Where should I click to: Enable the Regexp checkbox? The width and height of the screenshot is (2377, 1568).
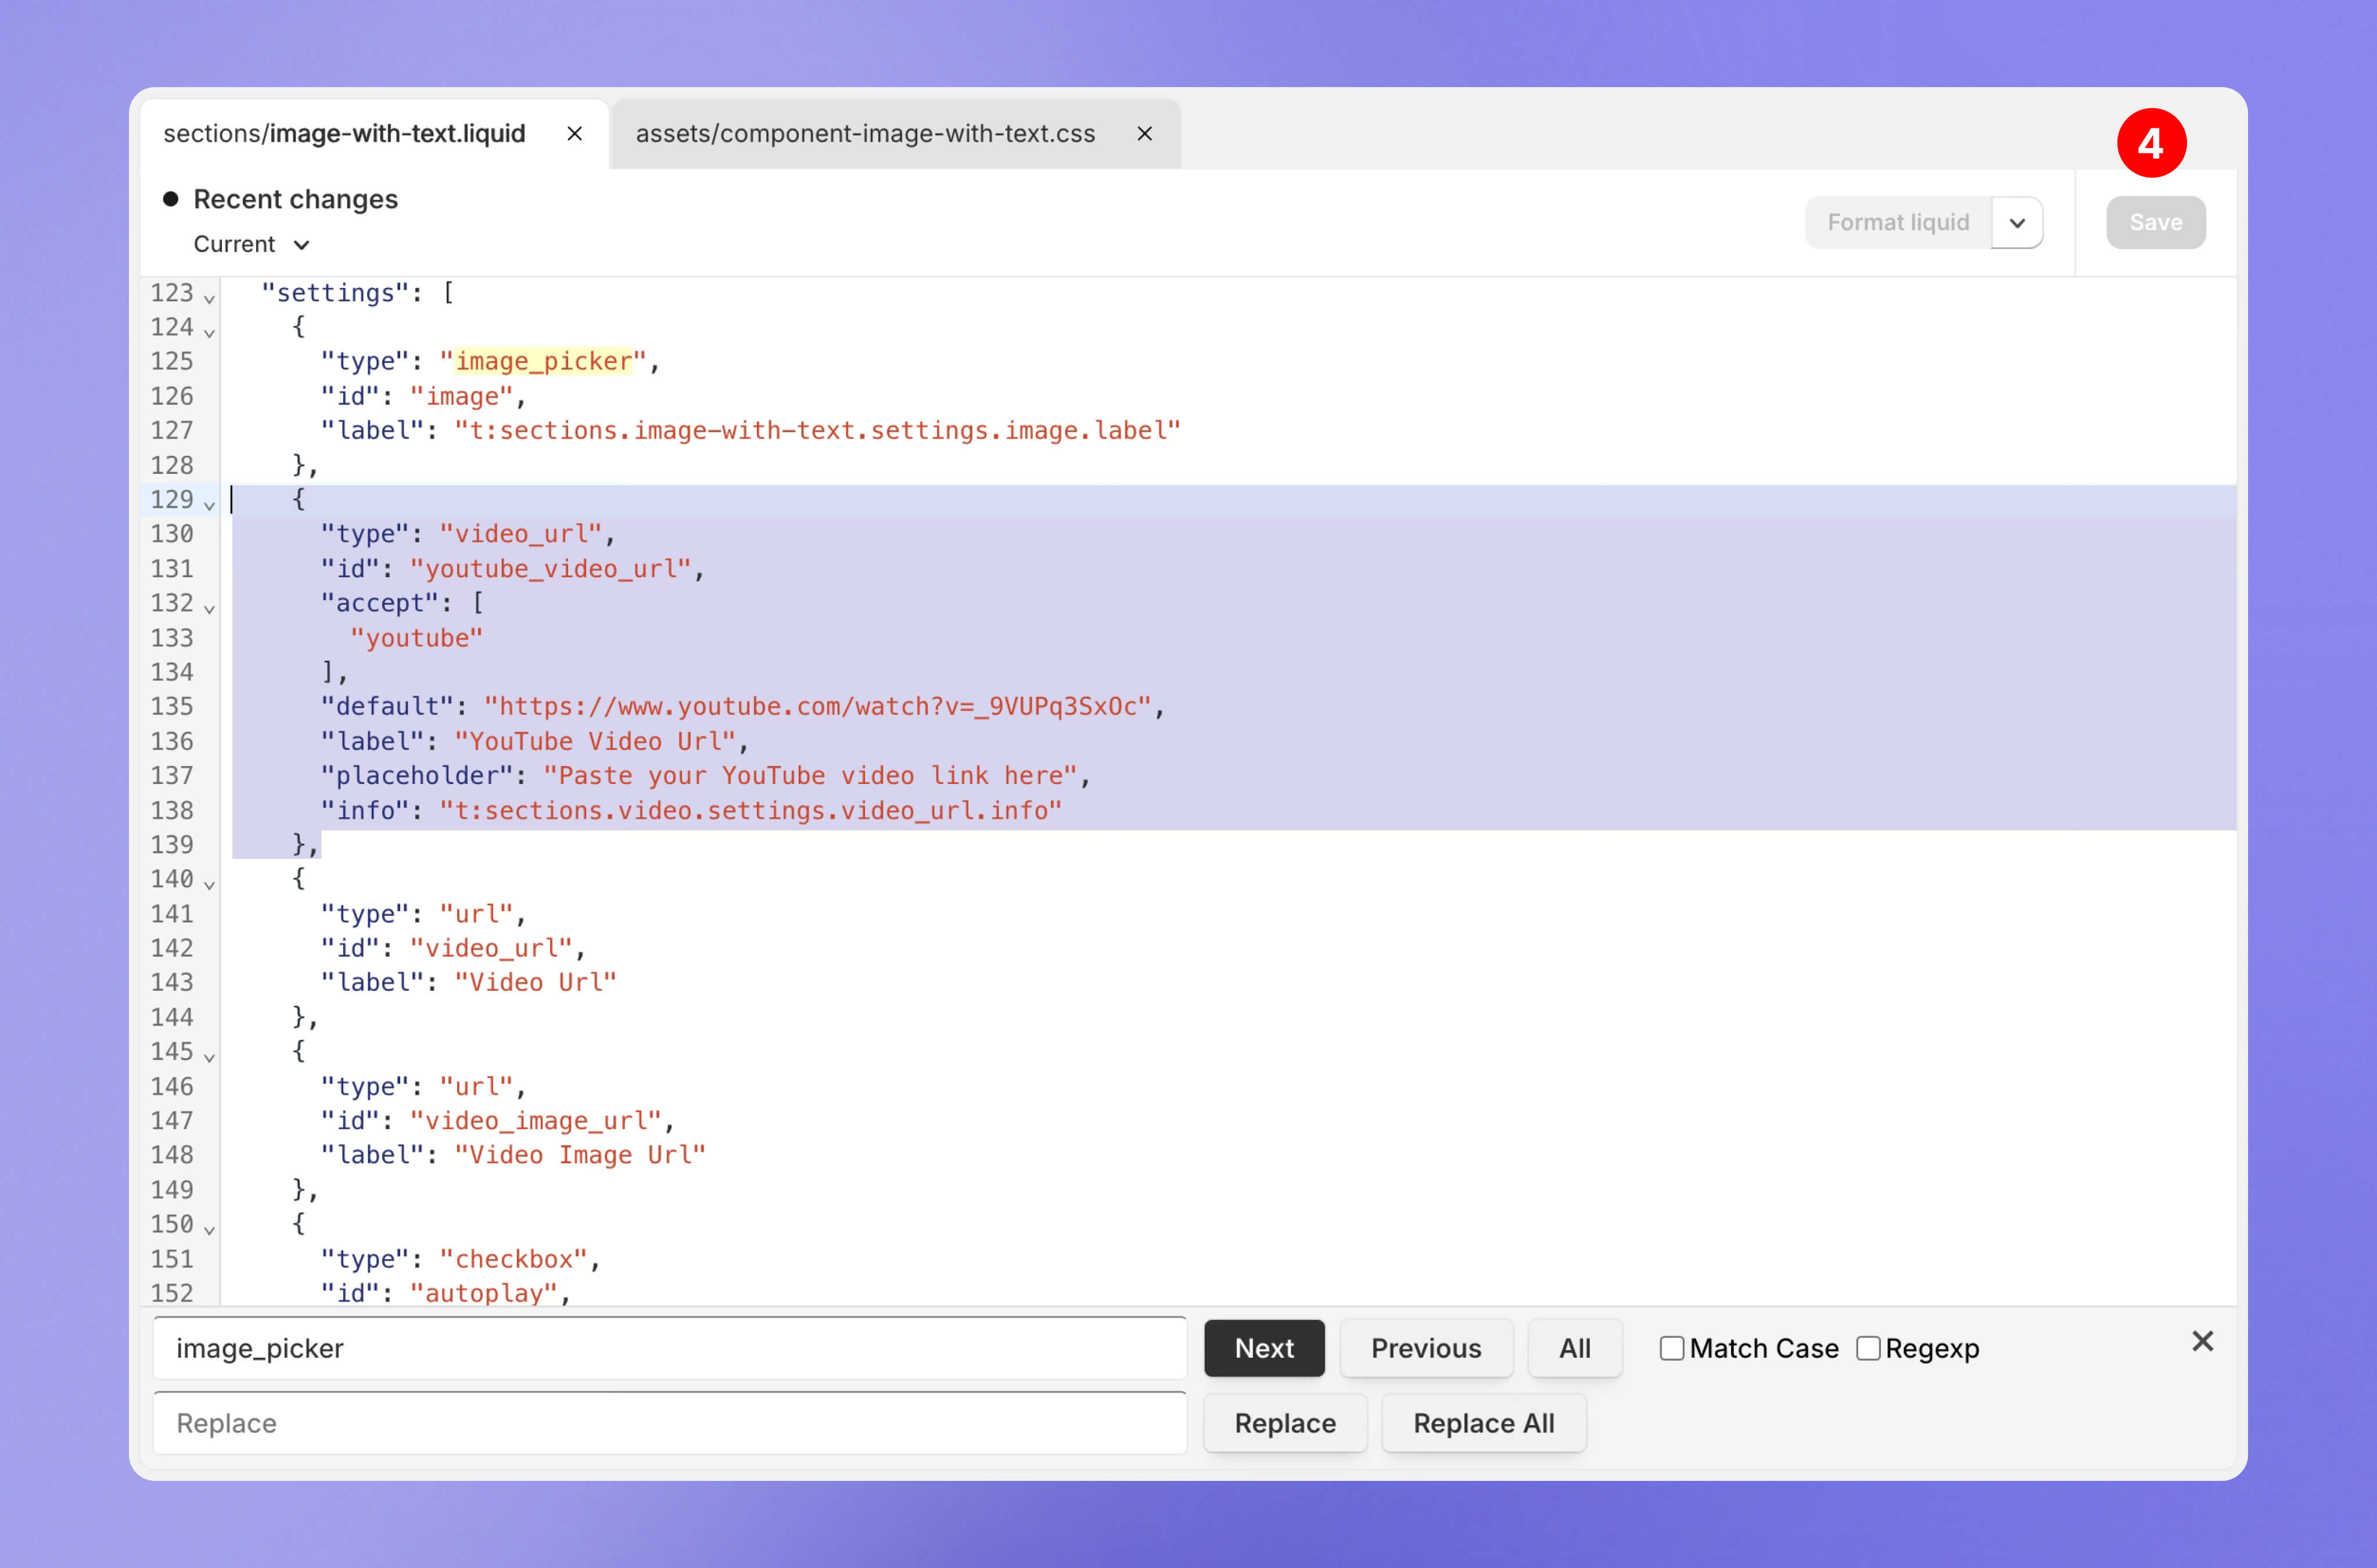pos(1867,1348)
